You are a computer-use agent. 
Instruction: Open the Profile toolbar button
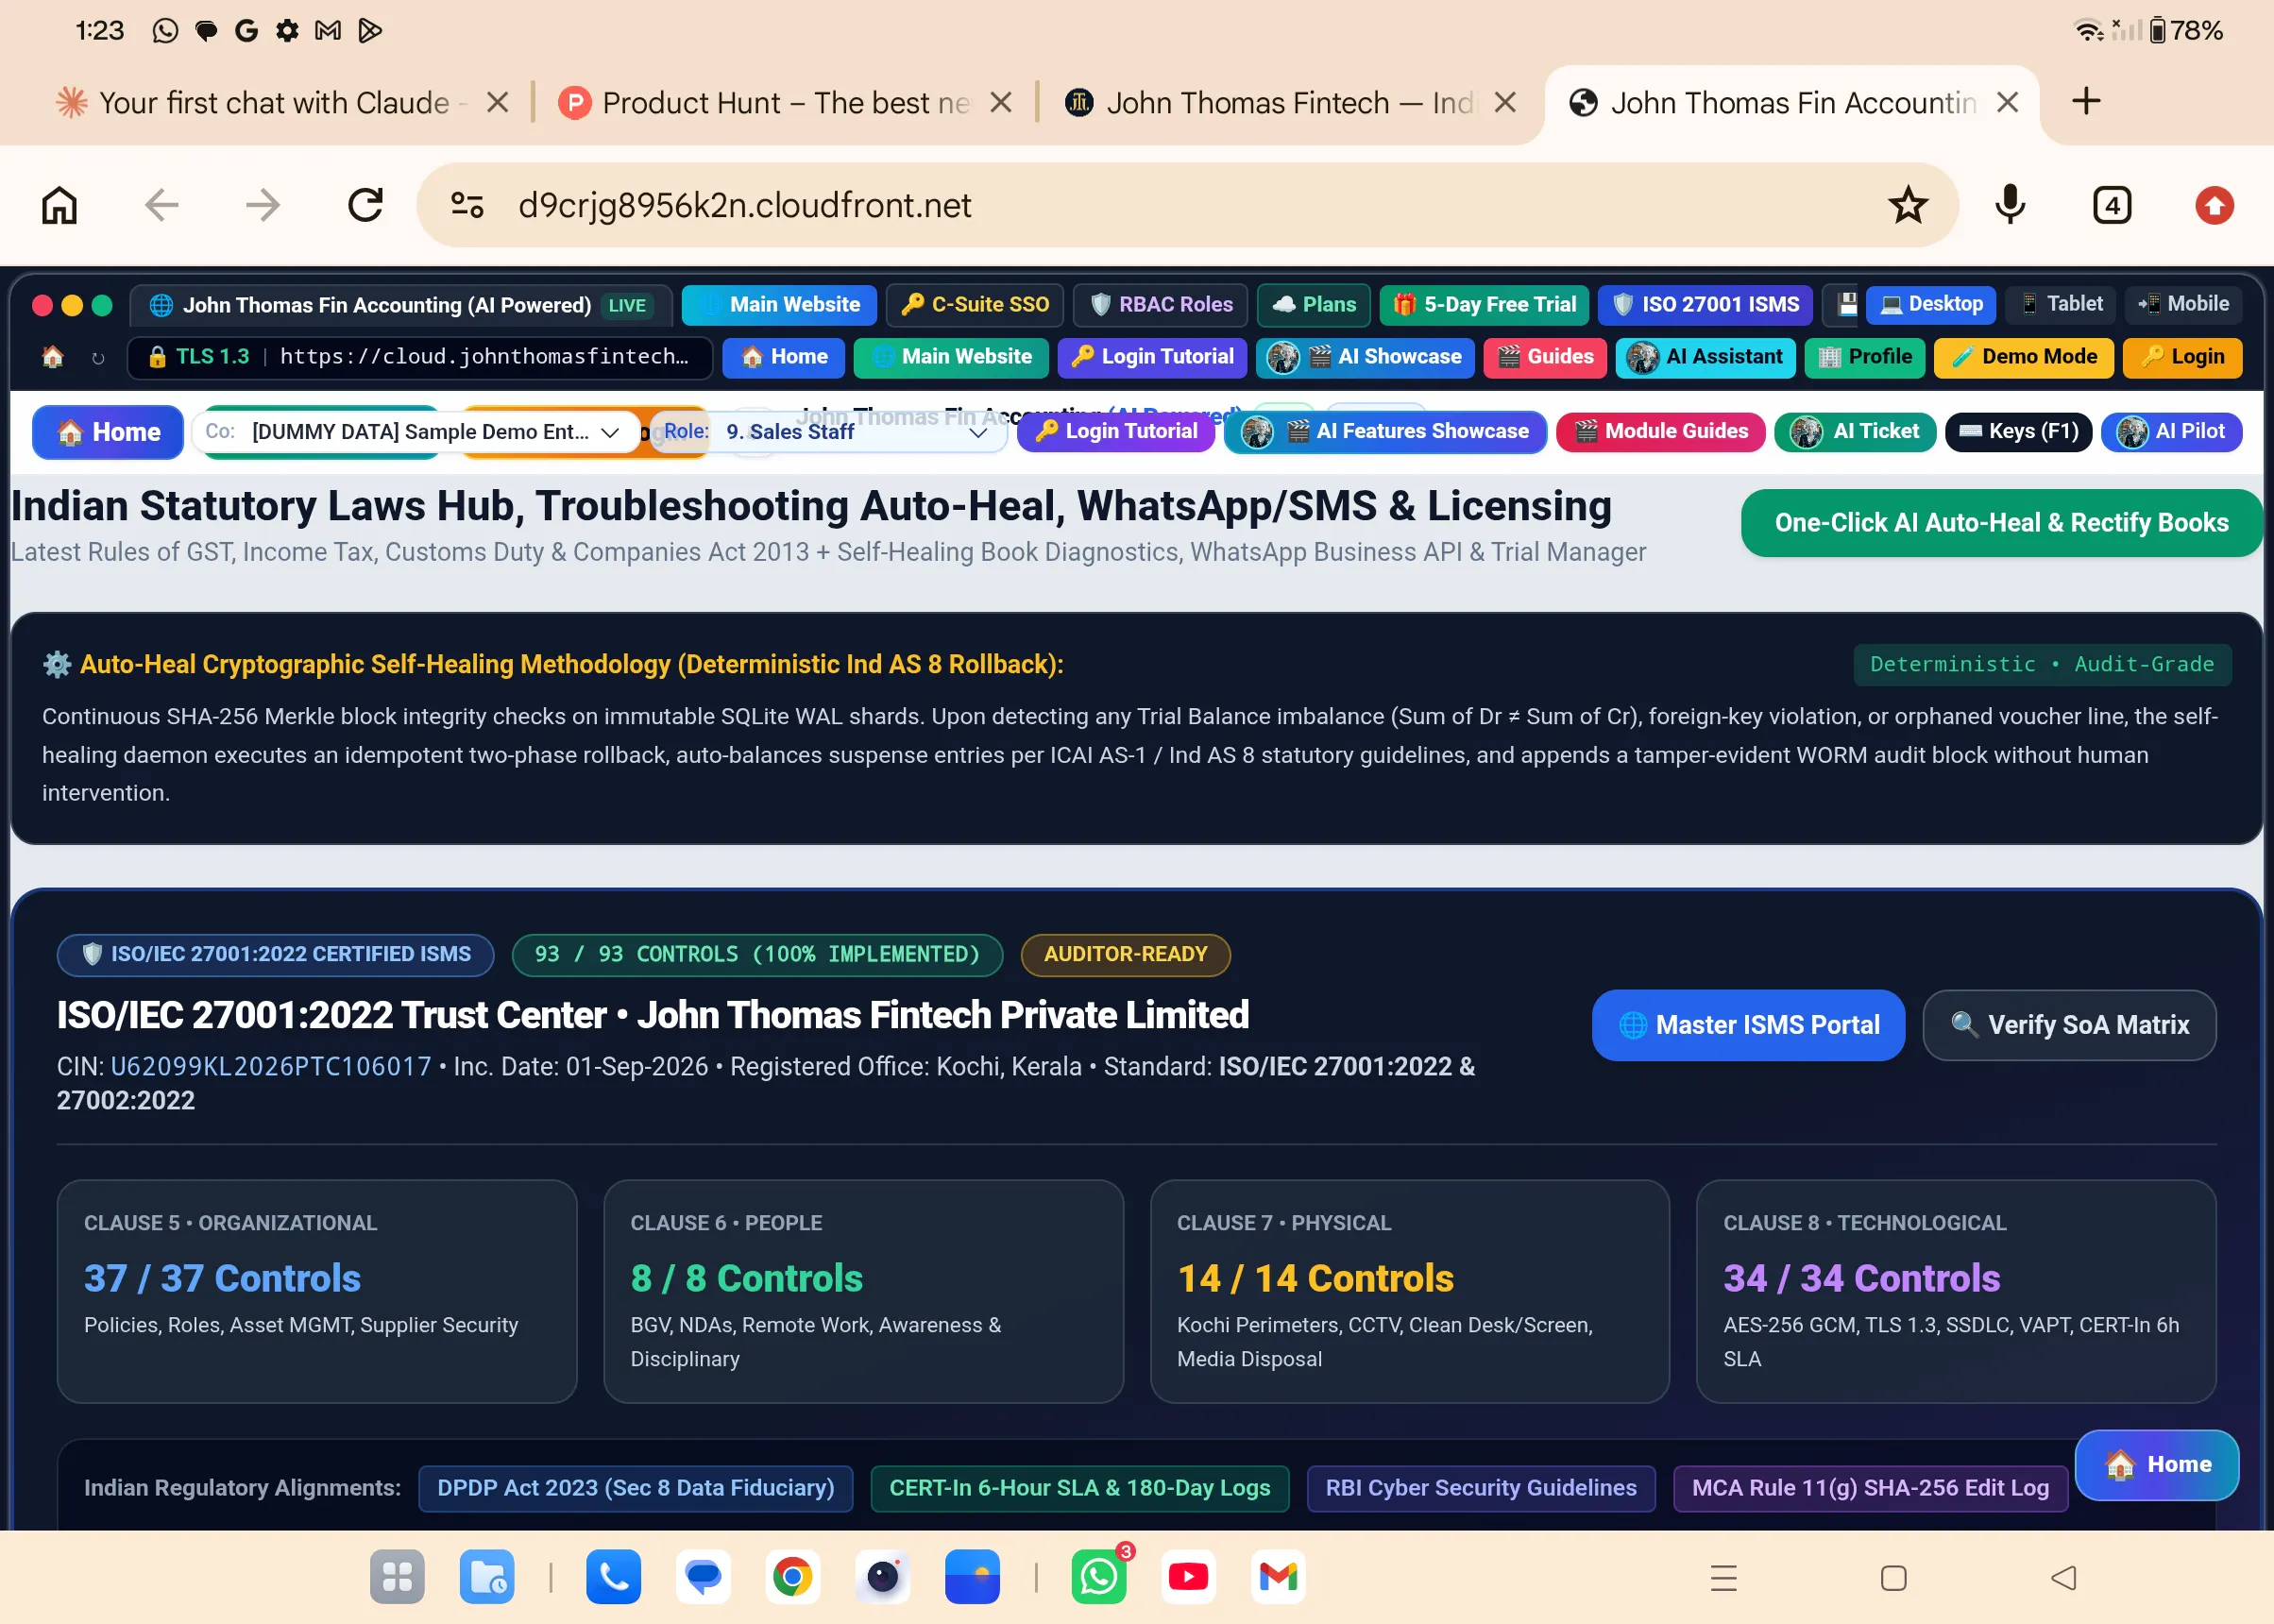tap(1864, 357)
